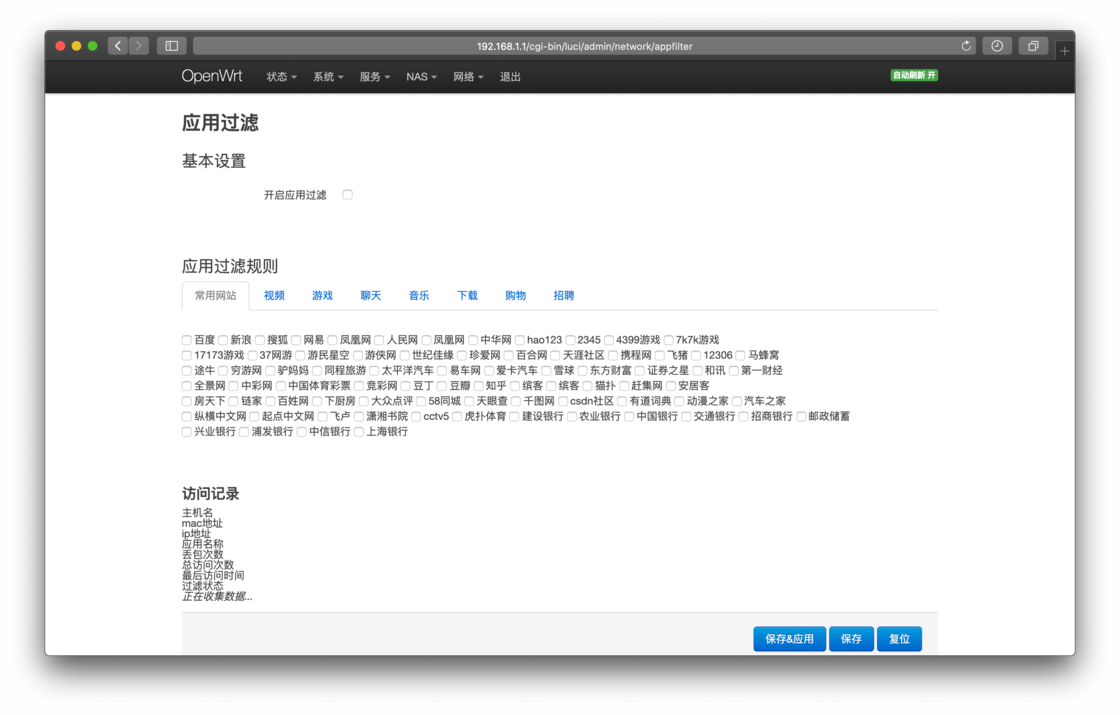Switch to the 视频 tab
This screenshot has height=715, width=1120.
coord(274,295)
